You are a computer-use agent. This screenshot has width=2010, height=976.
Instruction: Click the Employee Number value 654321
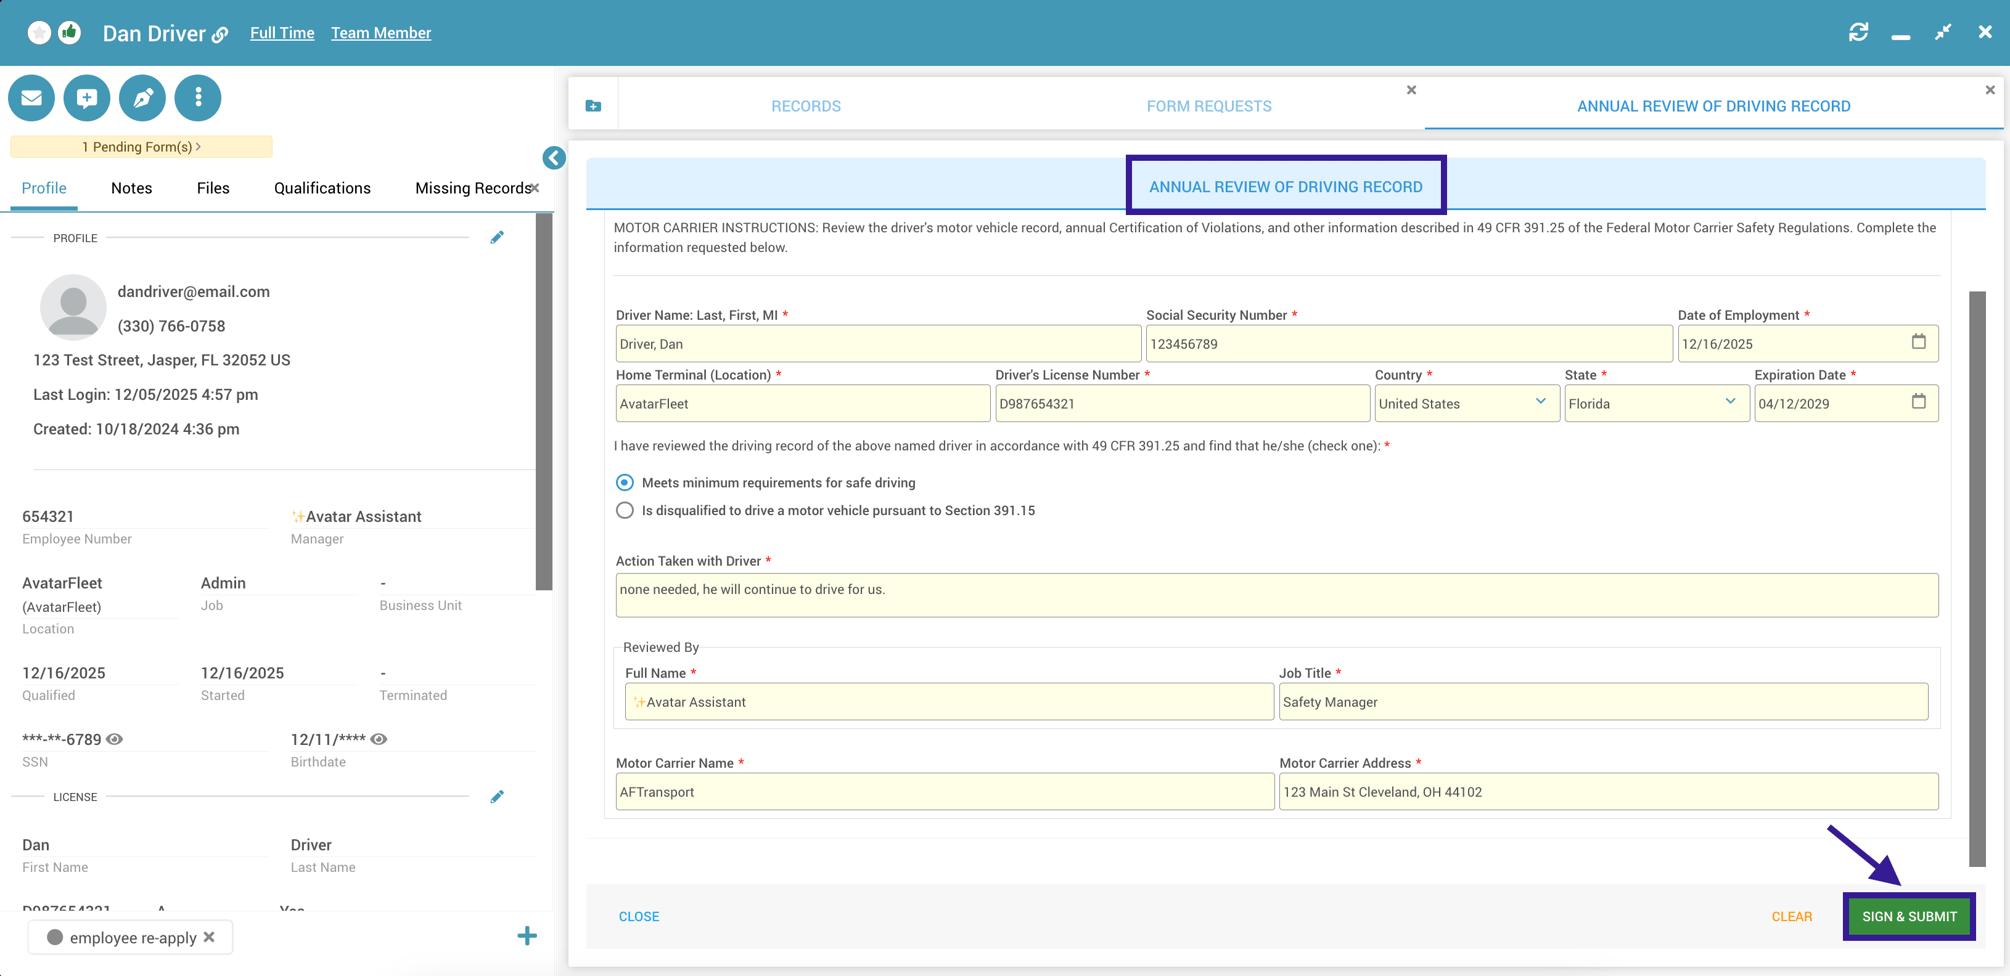click(48, 516)
